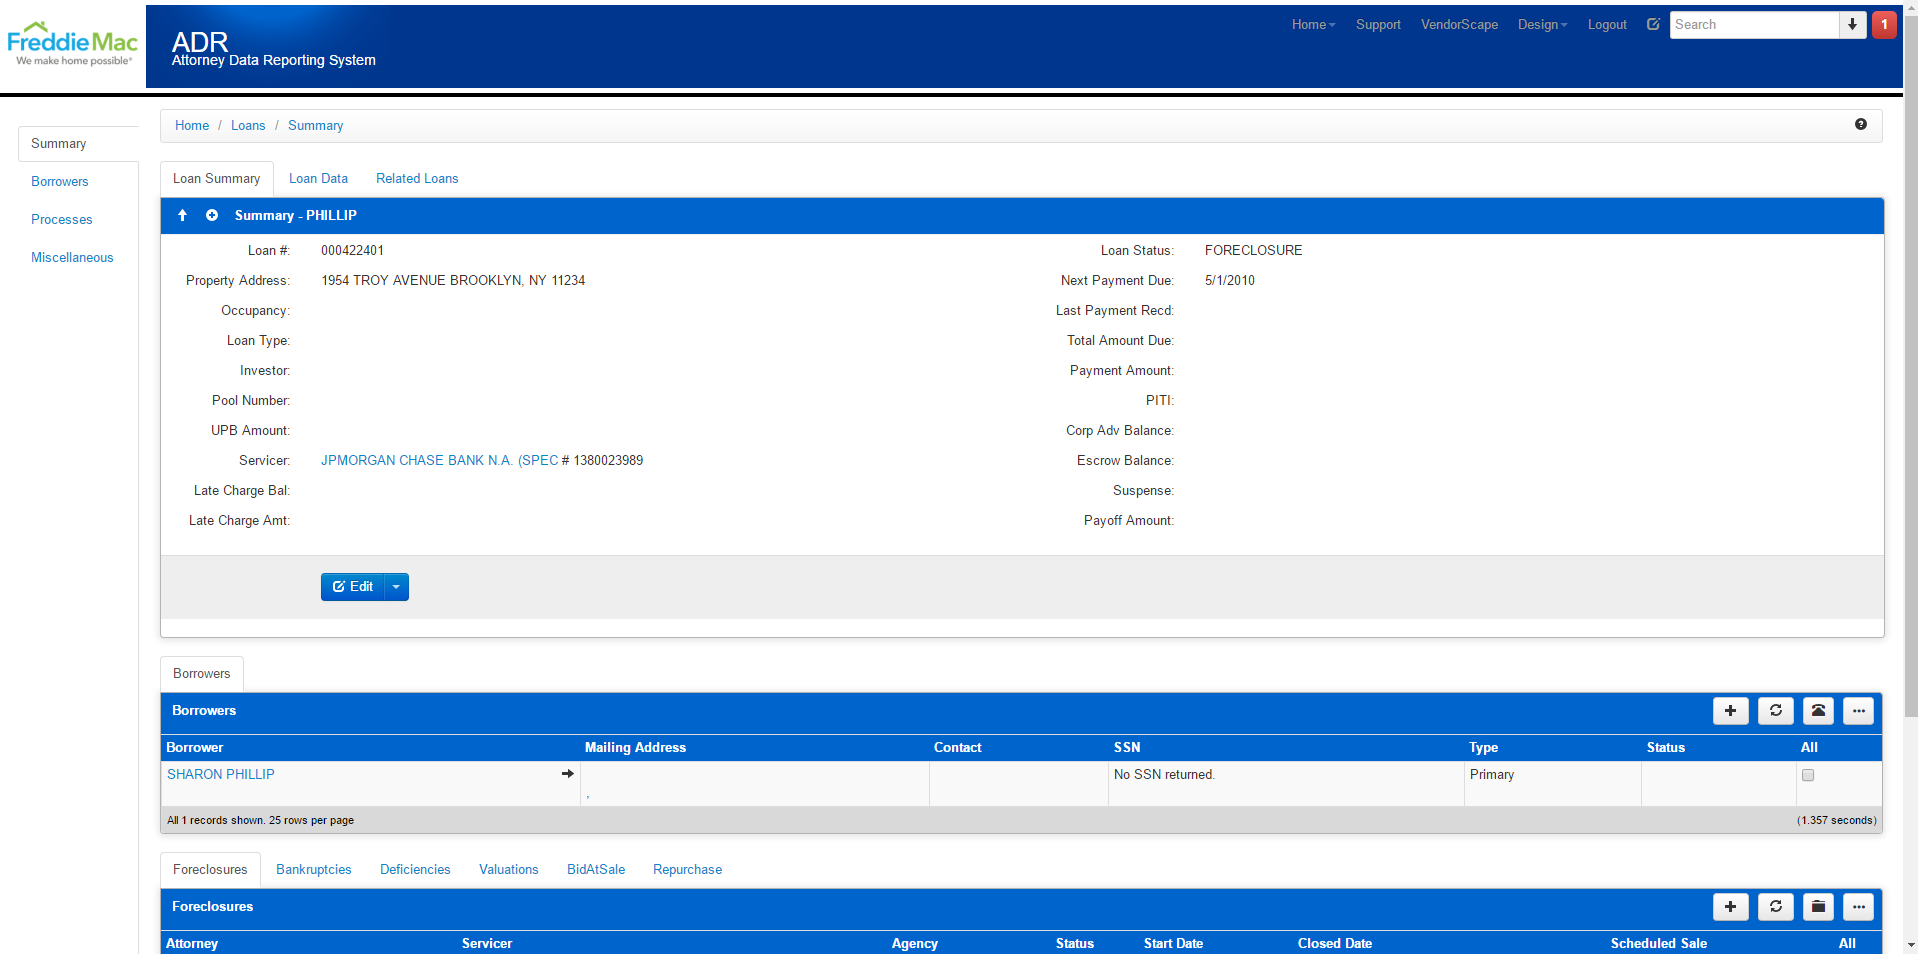Open more options in Foreclosures panel
Screen dimensions: 1918x954
[1859, 907]
